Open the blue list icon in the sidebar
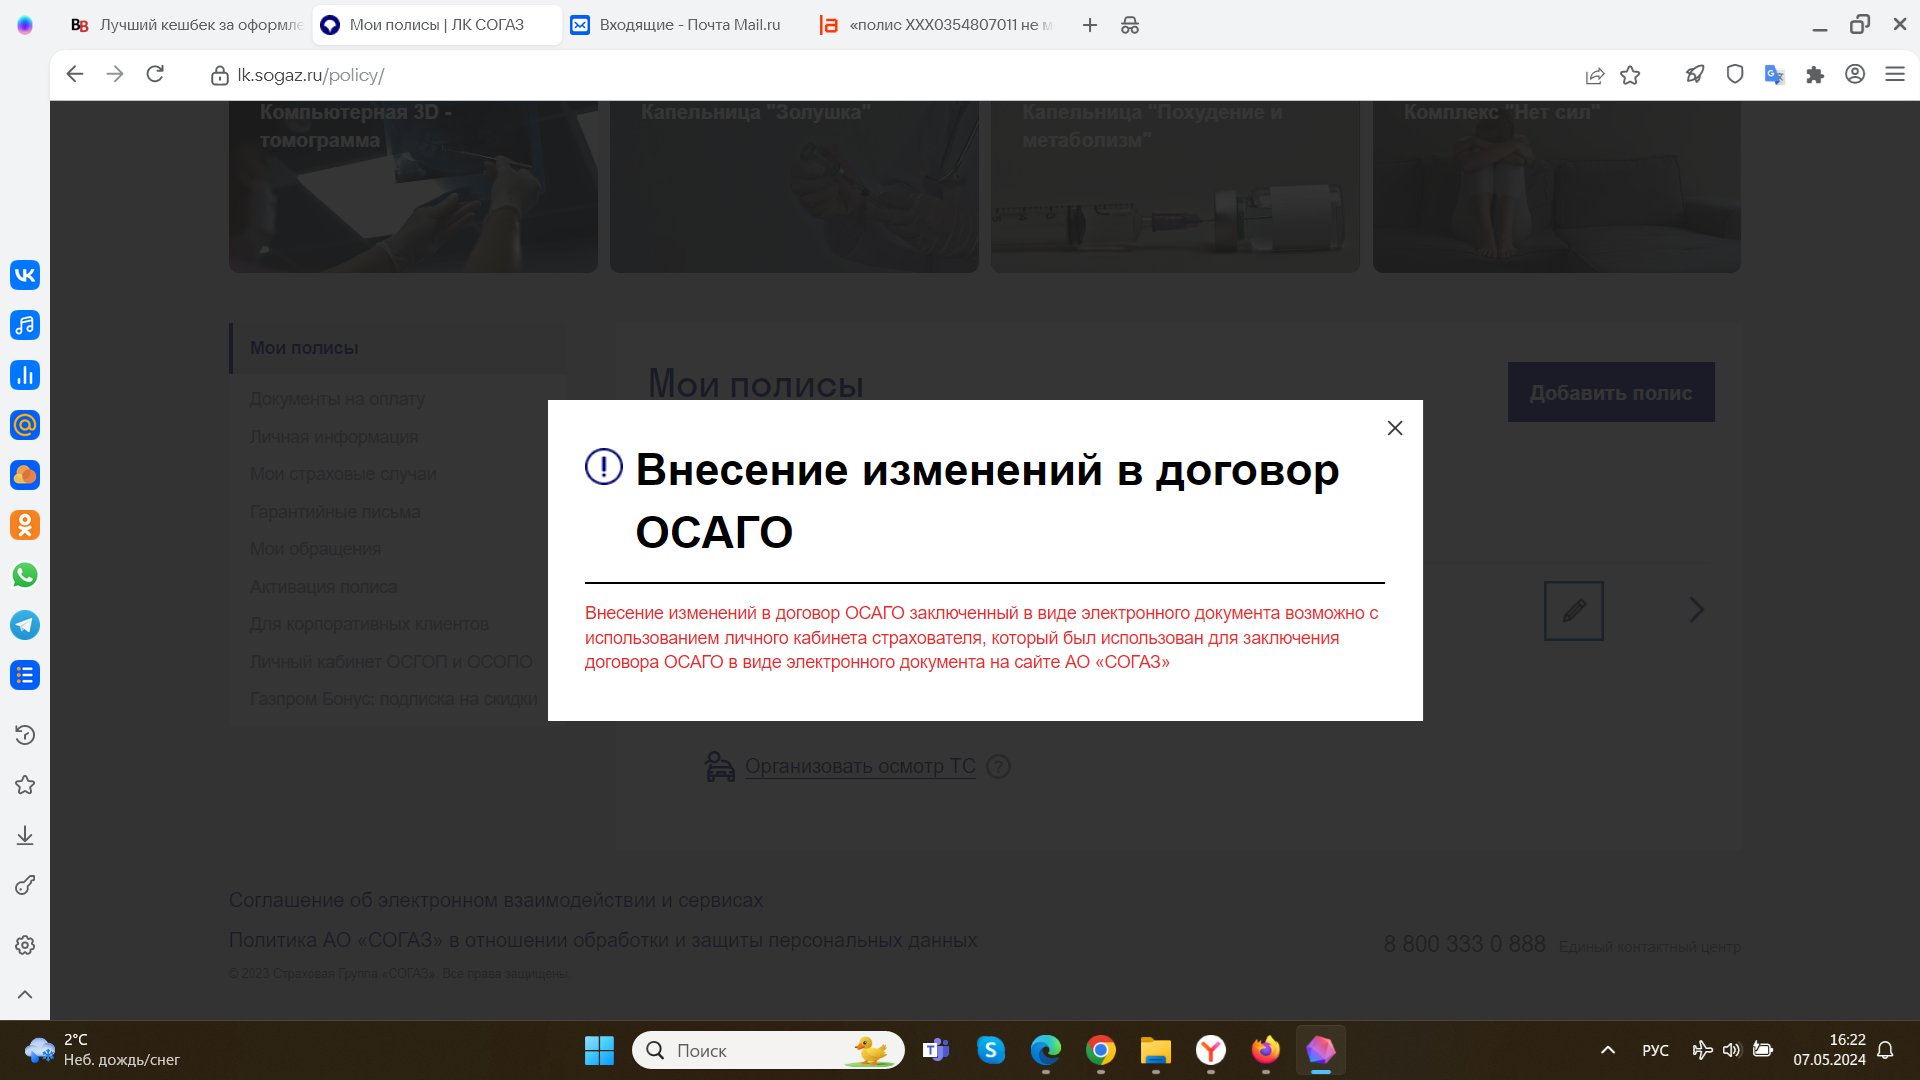Viewport: 1920px width, 1080px height. [25, 675]
